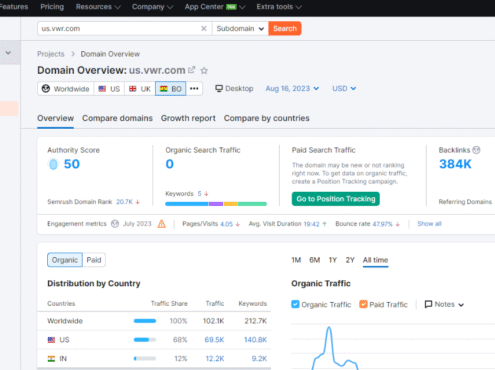The image size is (495, 370).
Task: Switch to Paid toggle
Action: pos(94,260)
